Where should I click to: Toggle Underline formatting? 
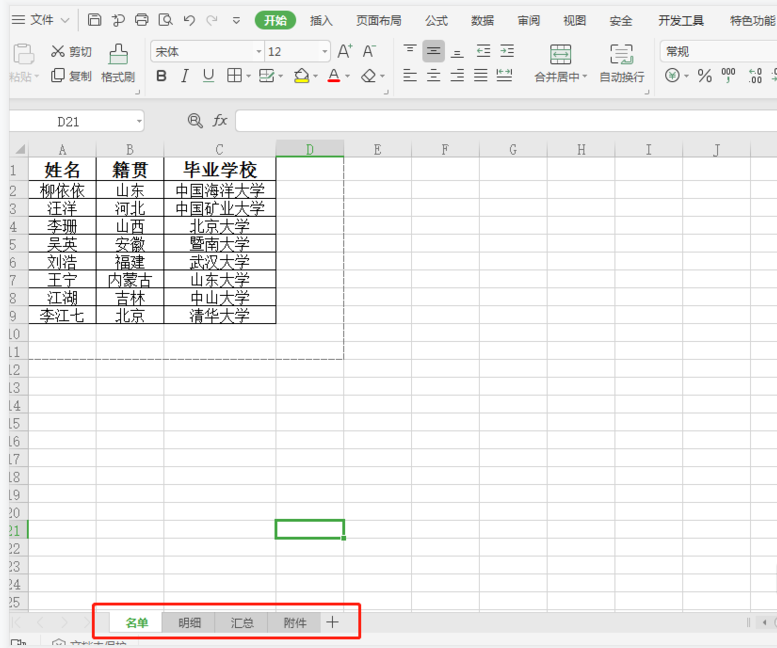pos(209,76)
